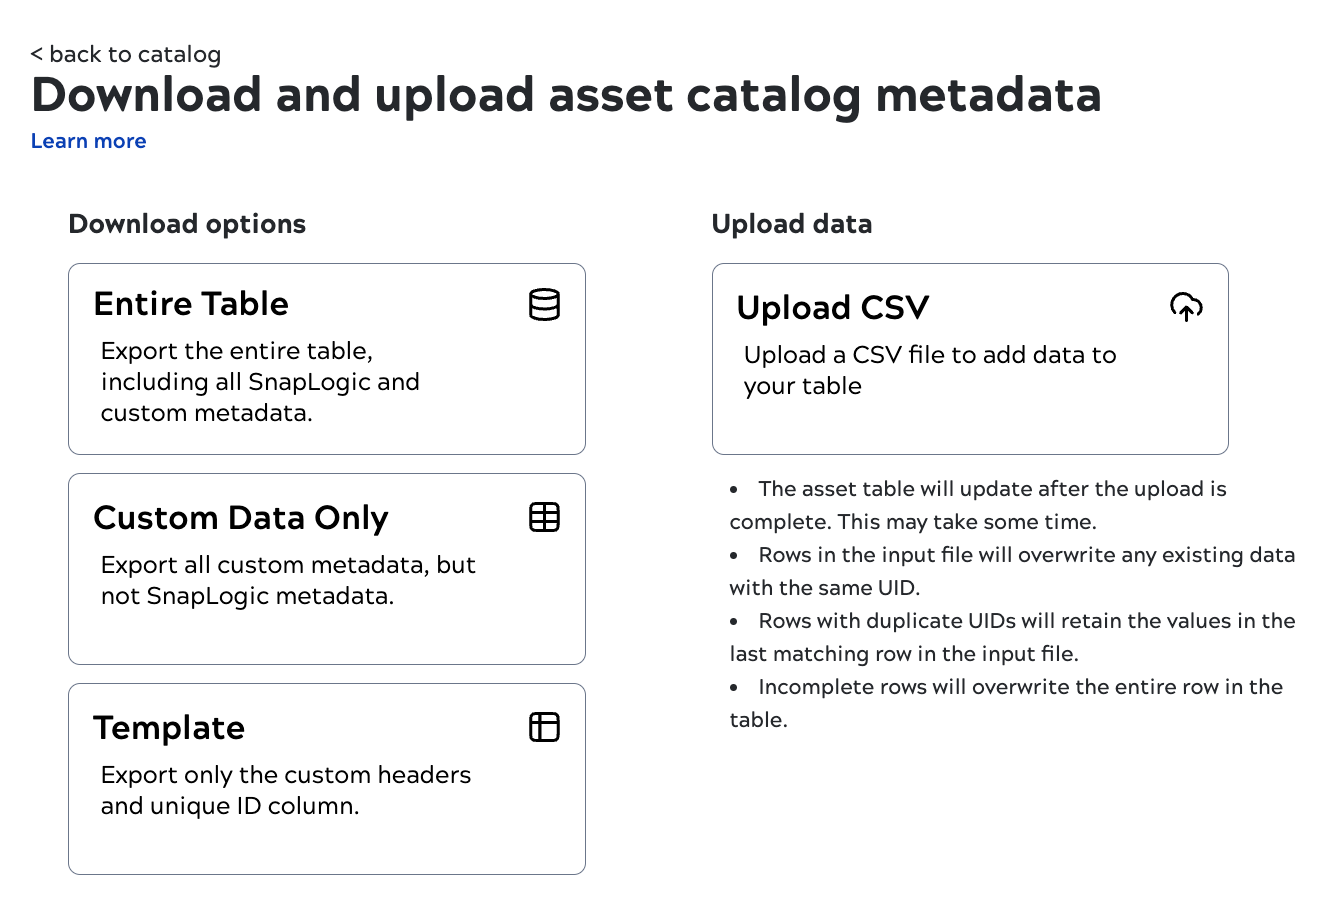This screenshot has height=918, width=1326.
Task: Click the Template card description text
Action: (285, 790)
